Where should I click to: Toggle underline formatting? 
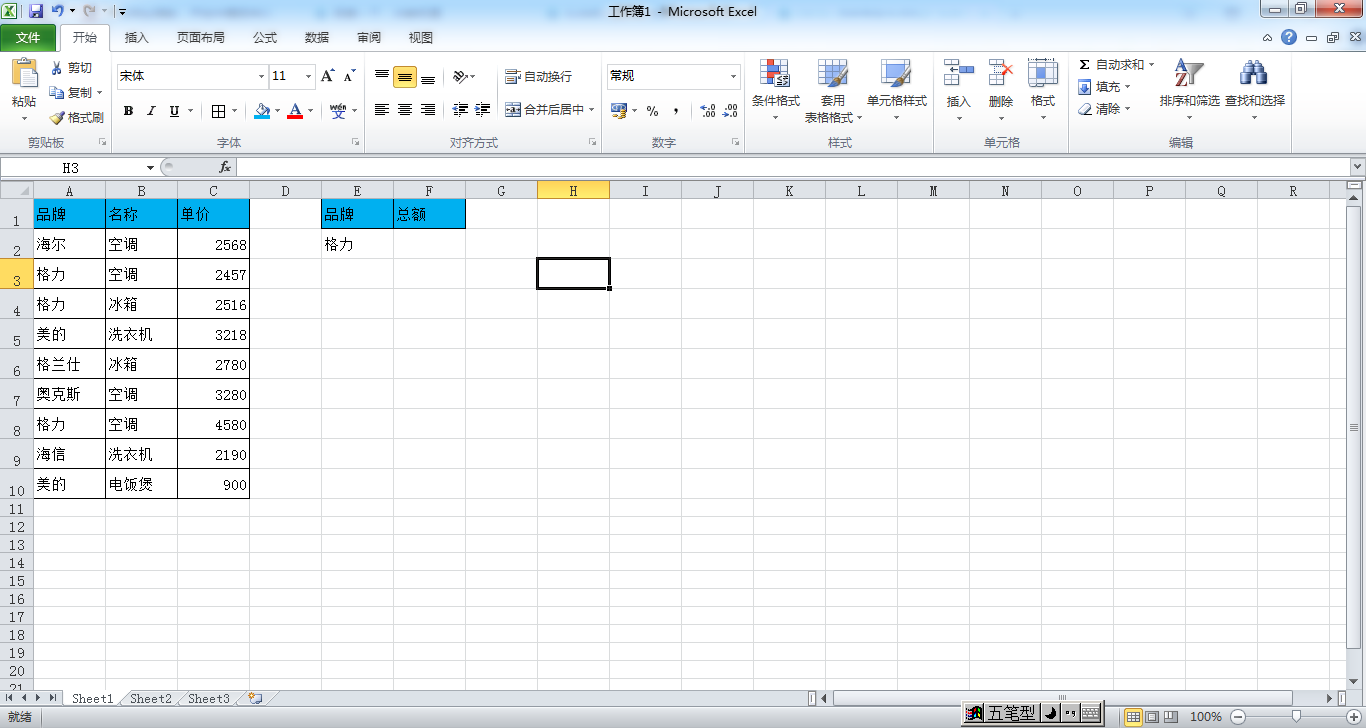(x=175, y=111)
